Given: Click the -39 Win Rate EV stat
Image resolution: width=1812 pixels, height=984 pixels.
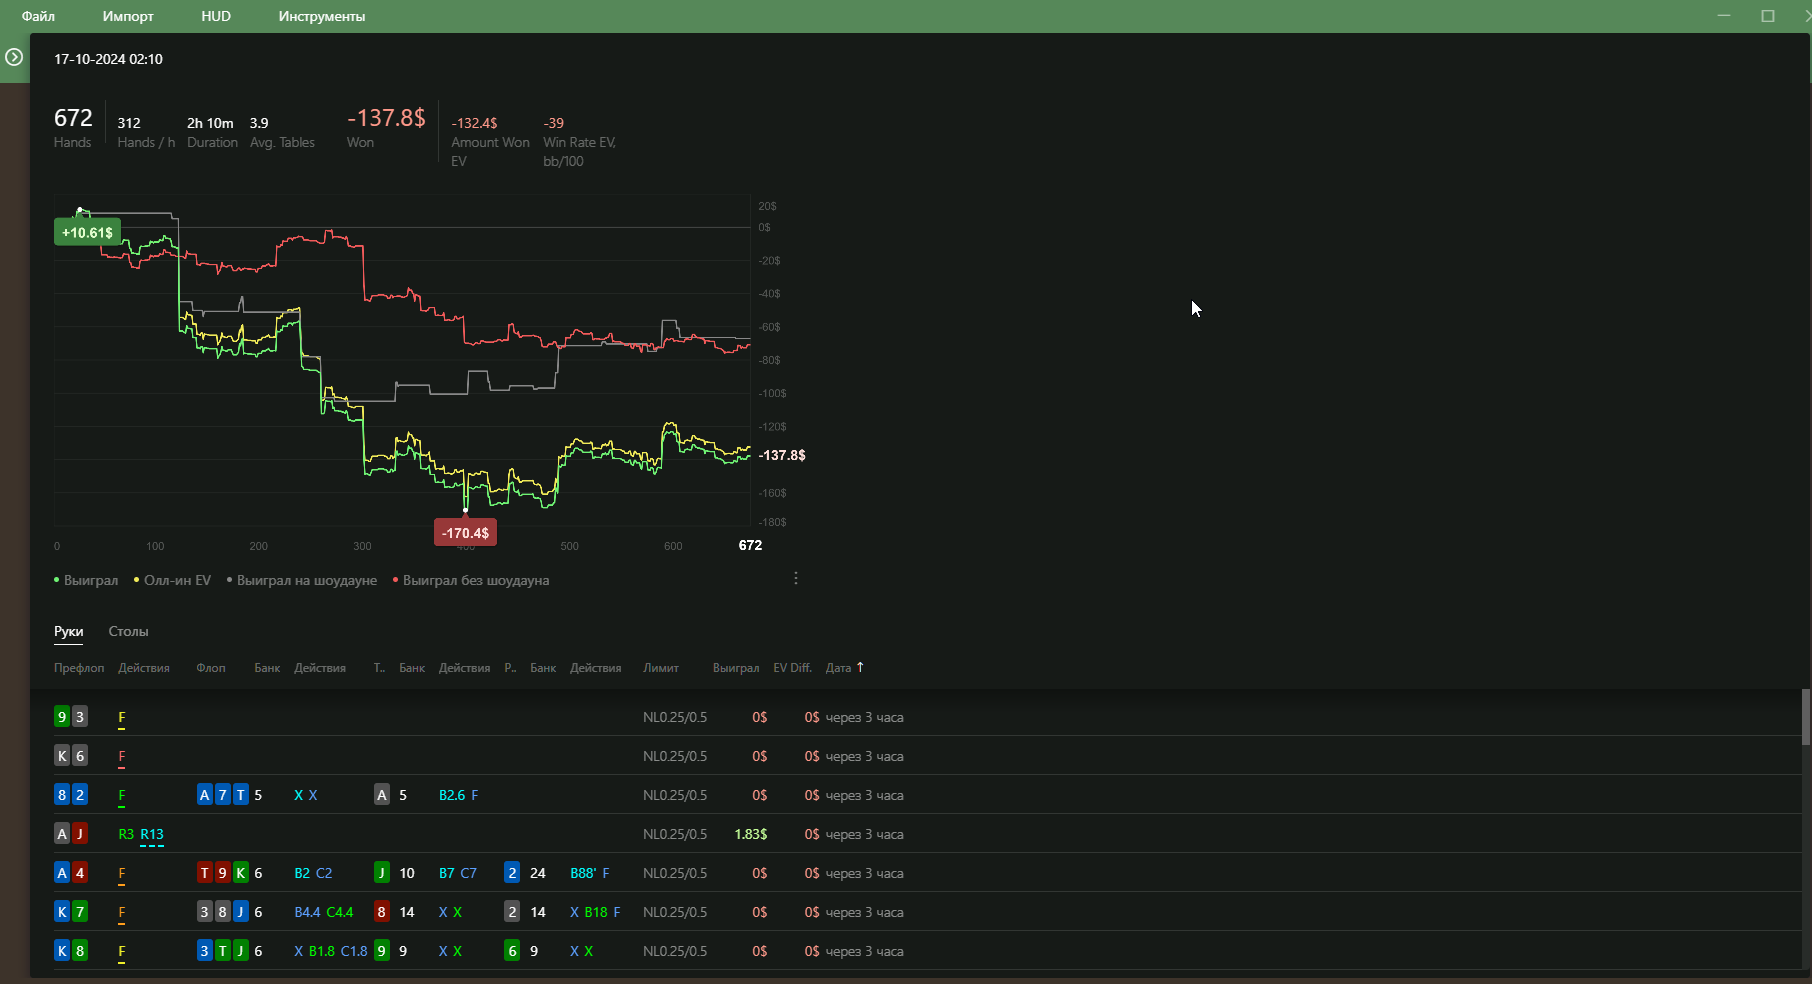Looking at the screenshot, I should click(579, 141).
